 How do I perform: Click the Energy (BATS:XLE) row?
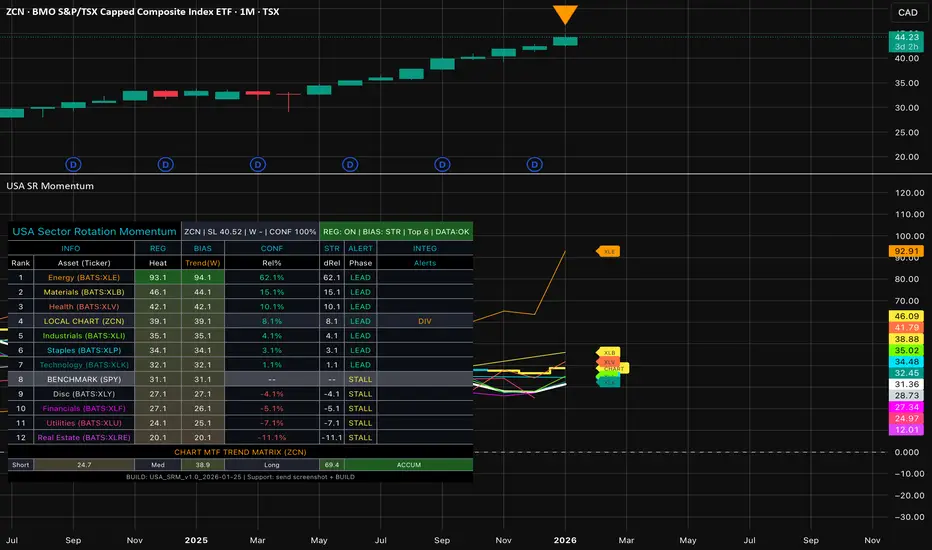coord(240,277)
